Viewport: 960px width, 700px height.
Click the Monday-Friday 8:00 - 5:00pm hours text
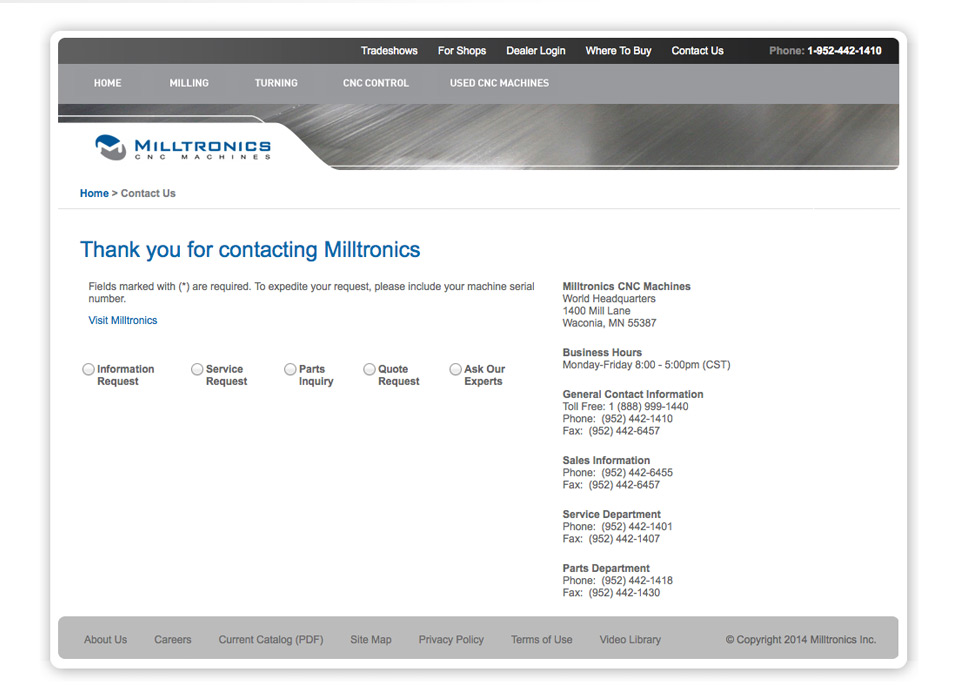tap(646, 365)
